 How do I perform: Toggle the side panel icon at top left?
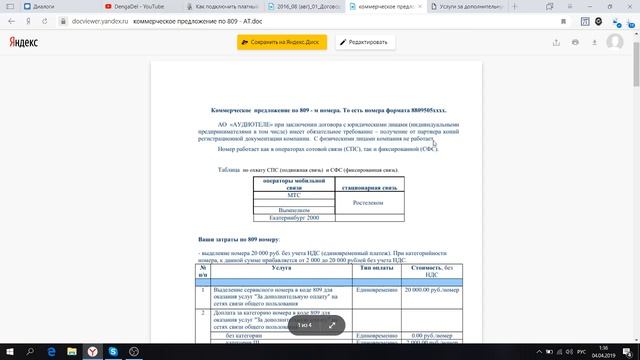tap(10, 7)
